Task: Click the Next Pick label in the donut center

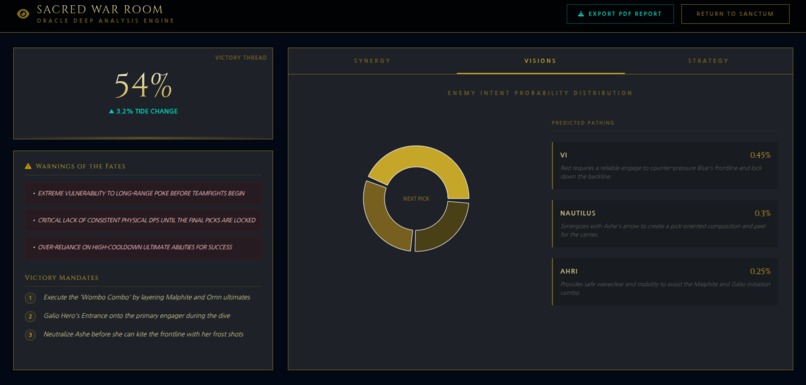Action: [x=416, y=198]
